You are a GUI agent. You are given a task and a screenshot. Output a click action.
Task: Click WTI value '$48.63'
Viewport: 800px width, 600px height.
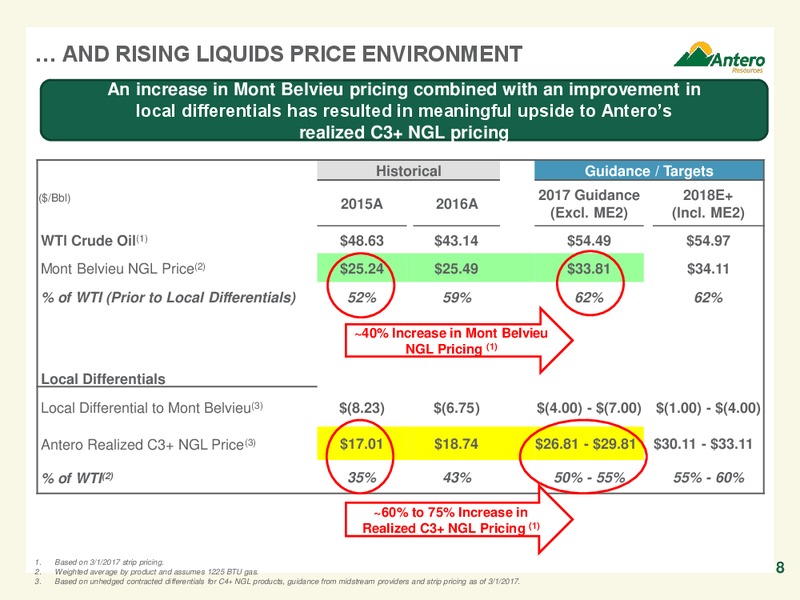tap(361, 241)
